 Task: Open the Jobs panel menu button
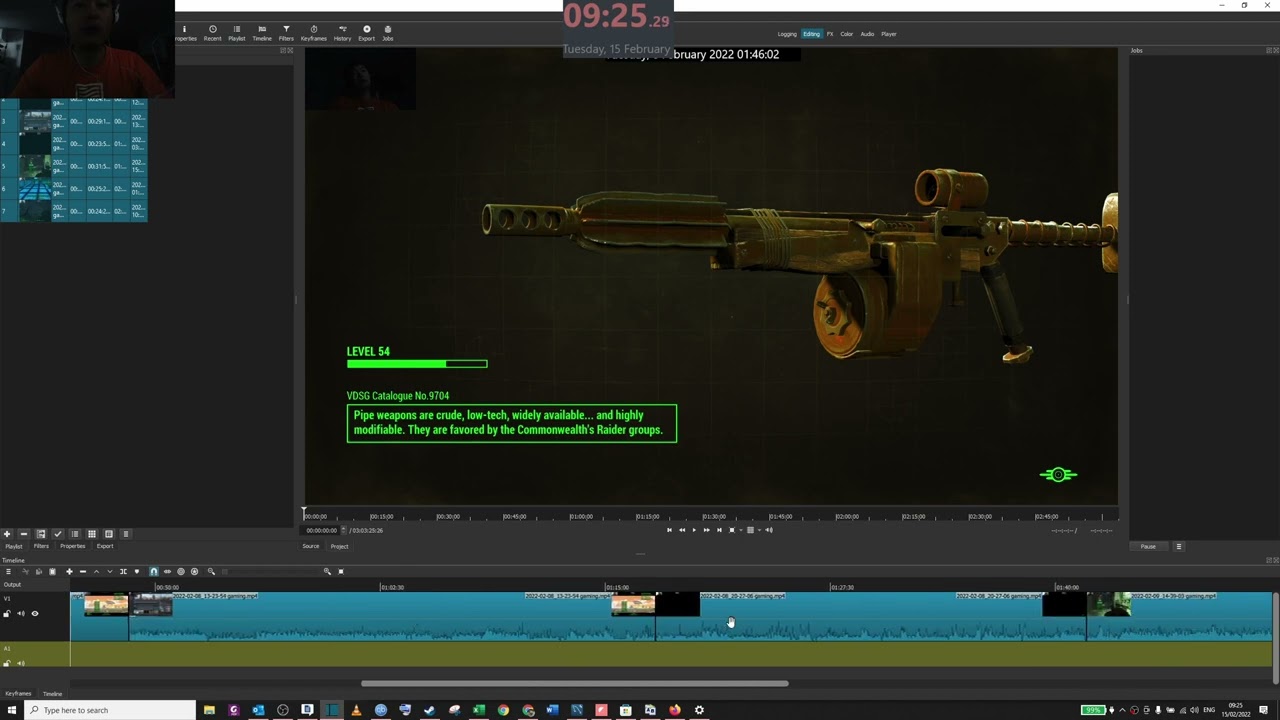click(1179, 546)
